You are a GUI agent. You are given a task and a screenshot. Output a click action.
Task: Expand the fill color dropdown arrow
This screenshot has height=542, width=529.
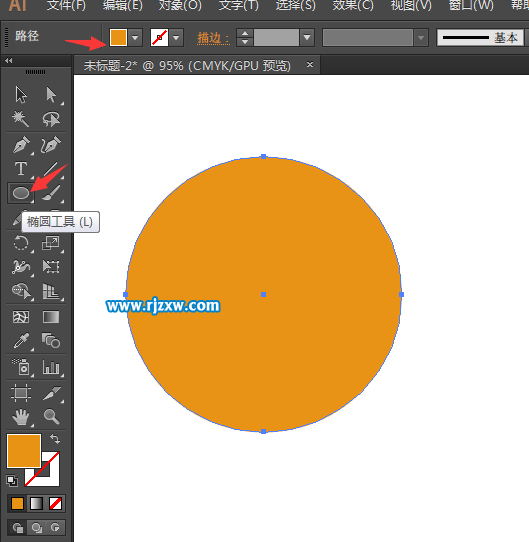coord(135,37)
